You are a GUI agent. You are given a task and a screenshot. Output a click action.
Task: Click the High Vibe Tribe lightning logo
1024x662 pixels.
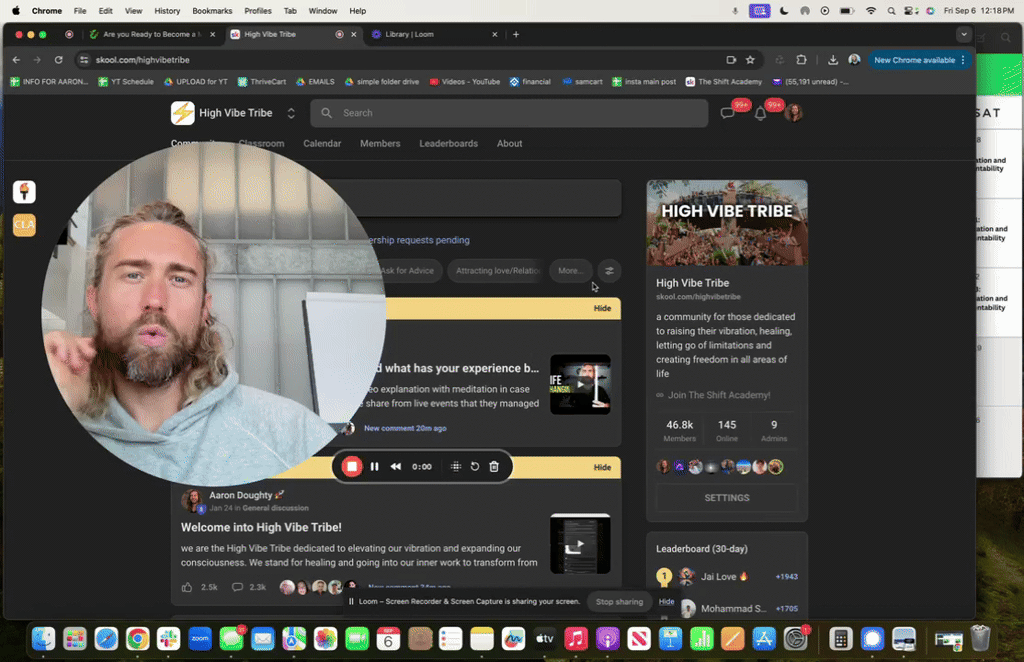183,113
